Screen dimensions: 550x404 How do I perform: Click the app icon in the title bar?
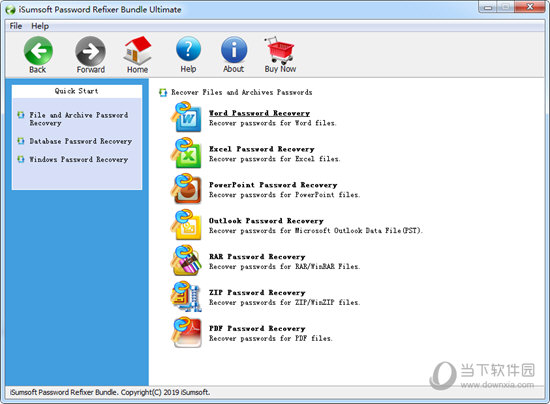(x=11, y=9)
